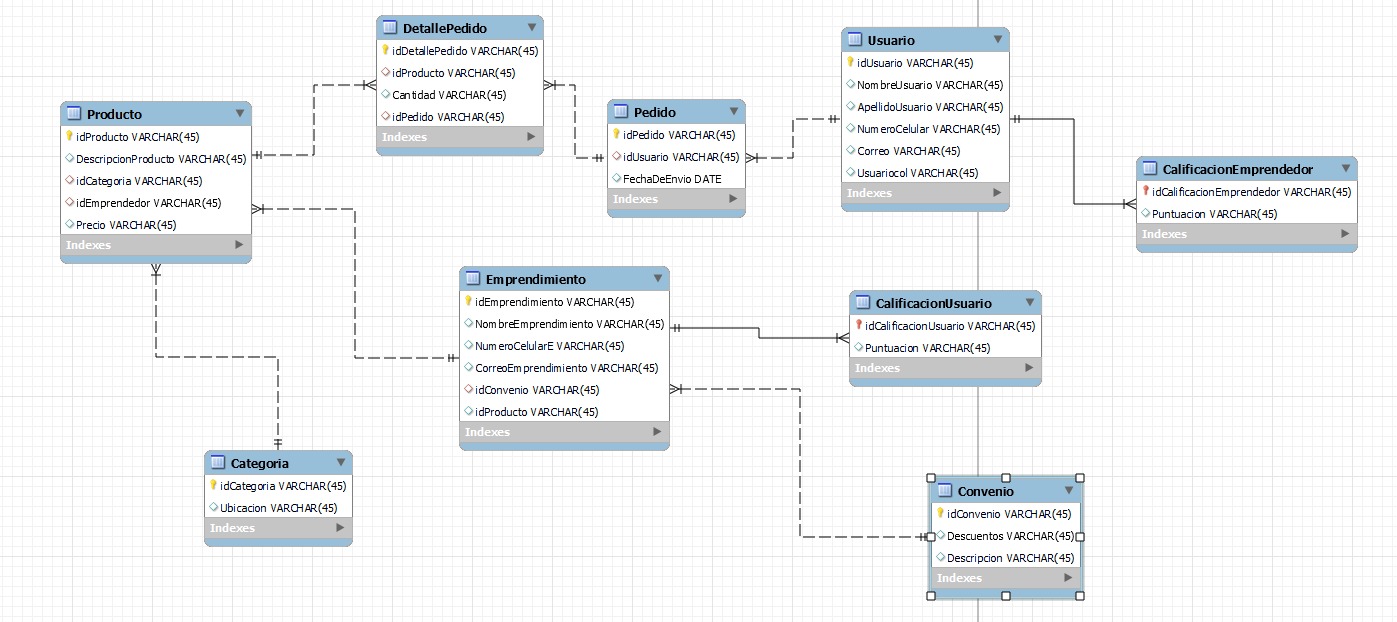Click the table icon in Convenio header
The height and width of the screenshot is (622, 1397).
click(x=945, y=491)
